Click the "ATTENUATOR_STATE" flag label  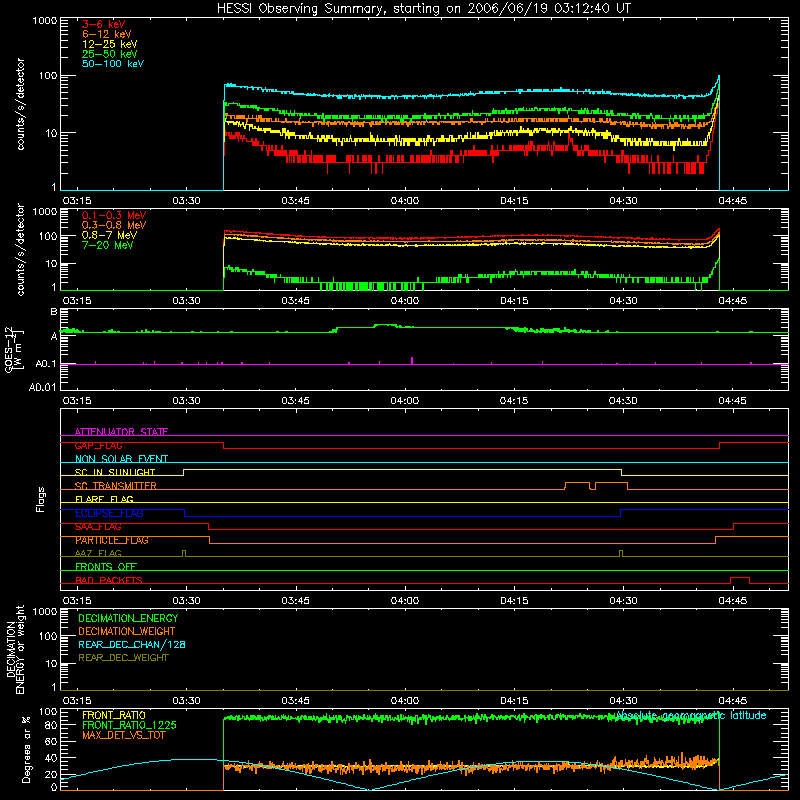point(121,432)
